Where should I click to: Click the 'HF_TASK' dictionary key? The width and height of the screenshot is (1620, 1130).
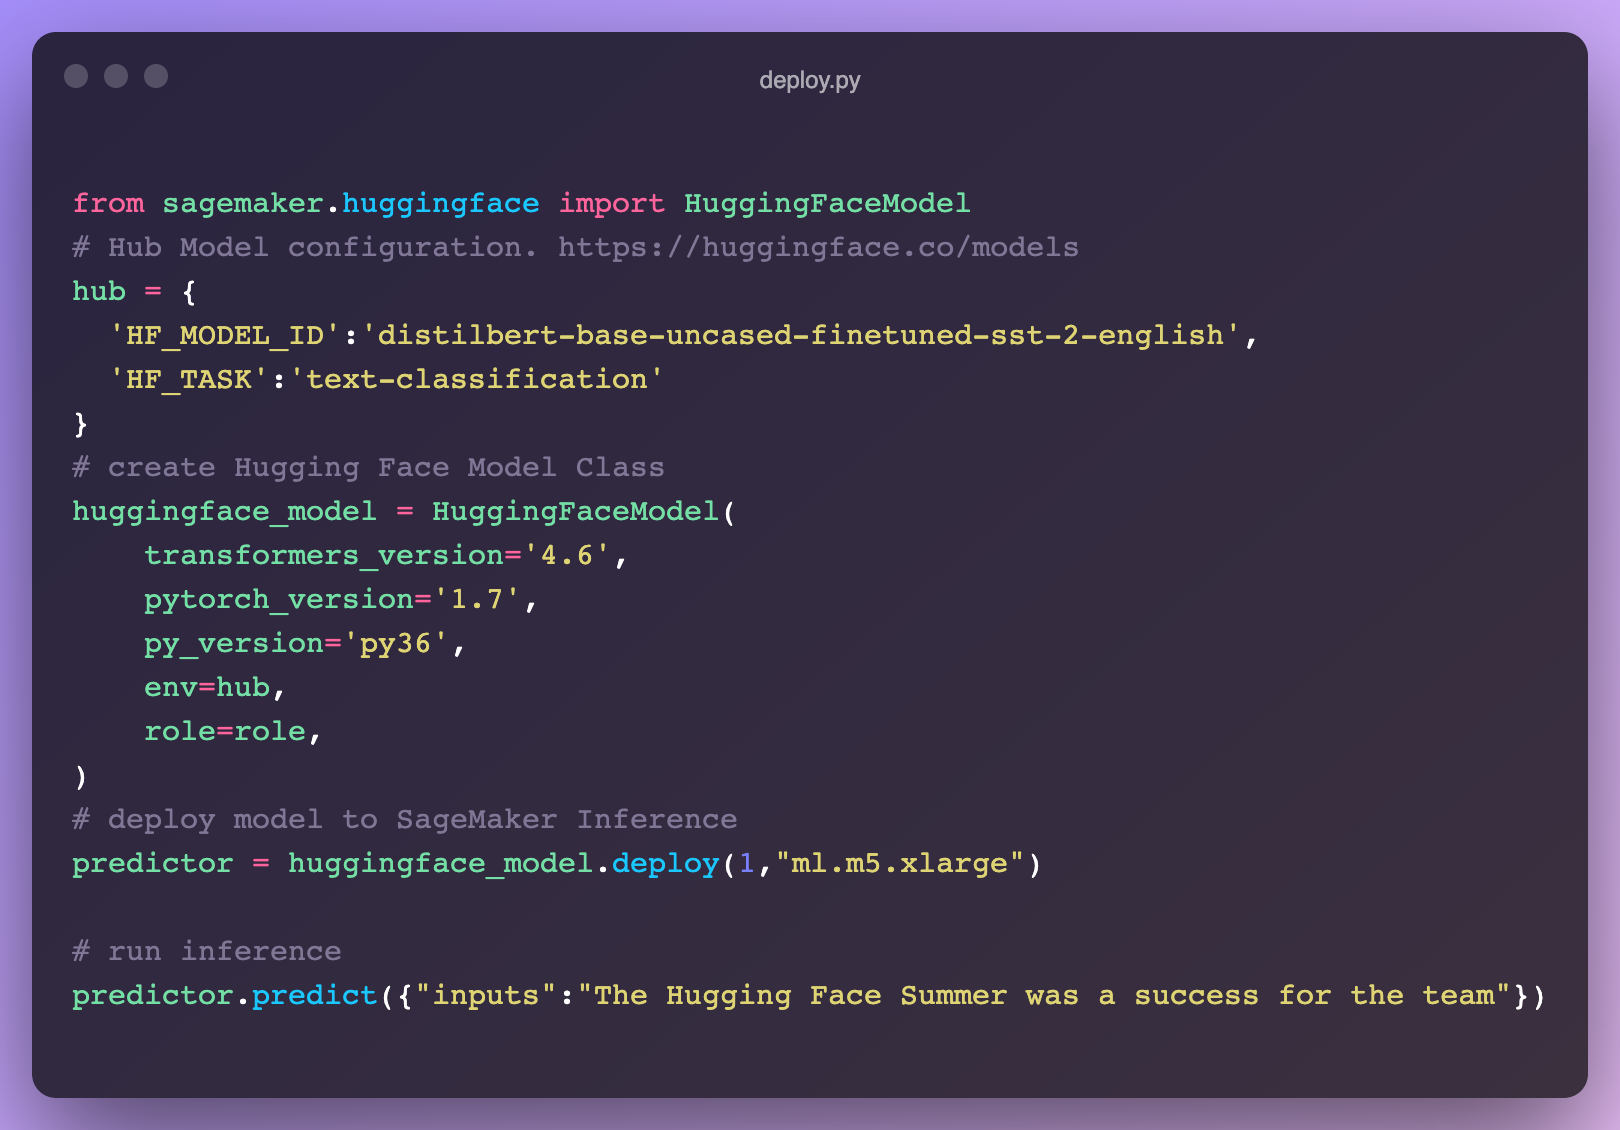(x=189, y=379)
